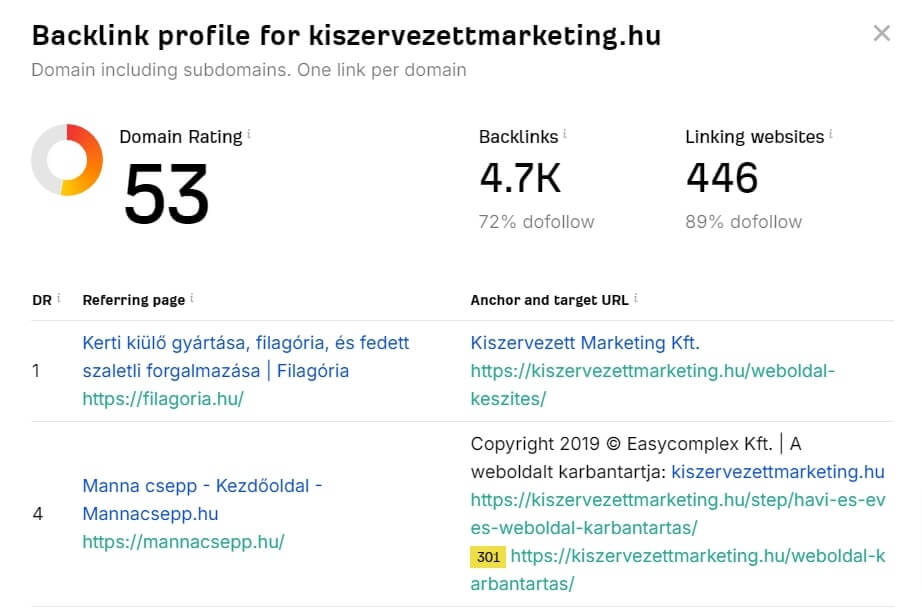The height and width of the screenshot is (611, 922).
Task: Click the Copyright 2019 © Easycomplex Kft. text
Action: [x=621, y=443]
